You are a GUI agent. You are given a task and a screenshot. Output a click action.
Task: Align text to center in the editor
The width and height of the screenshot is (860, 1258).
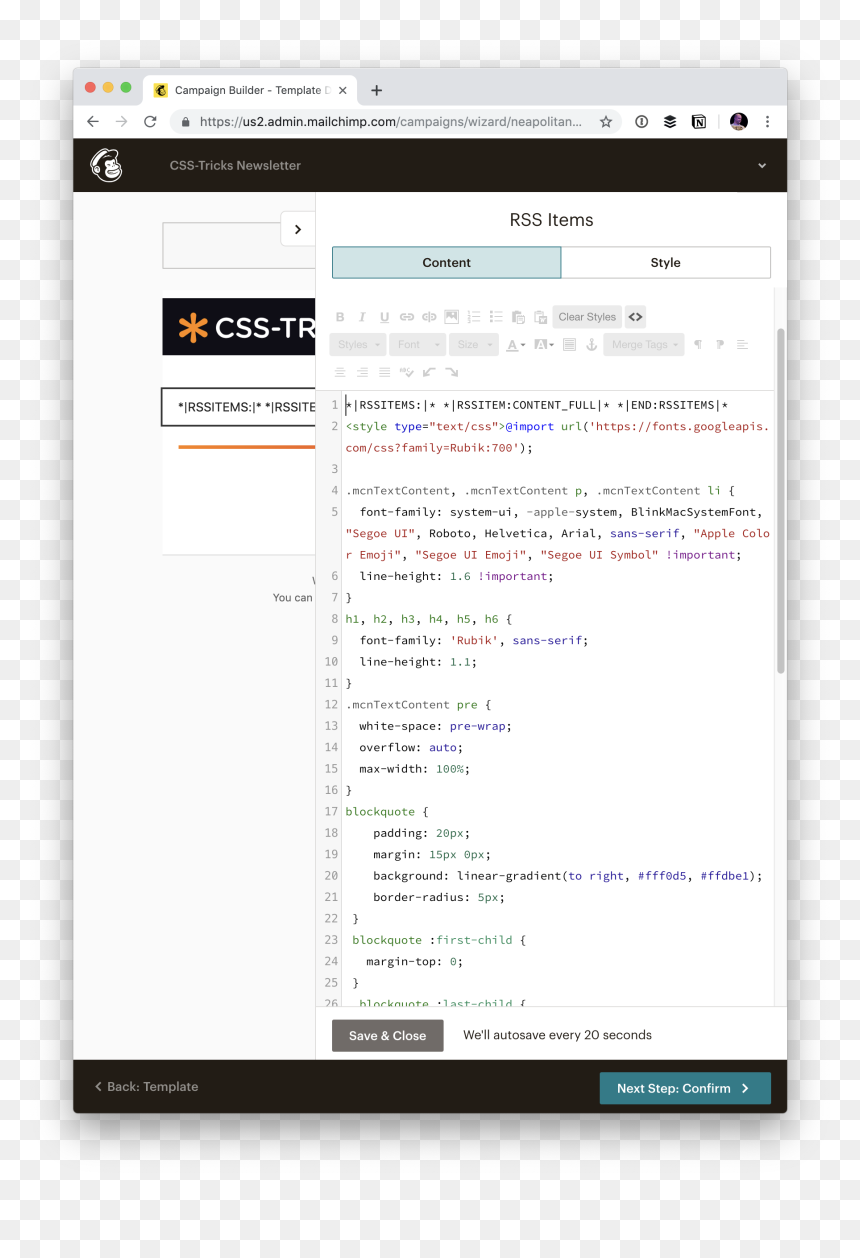coord(340,372)
